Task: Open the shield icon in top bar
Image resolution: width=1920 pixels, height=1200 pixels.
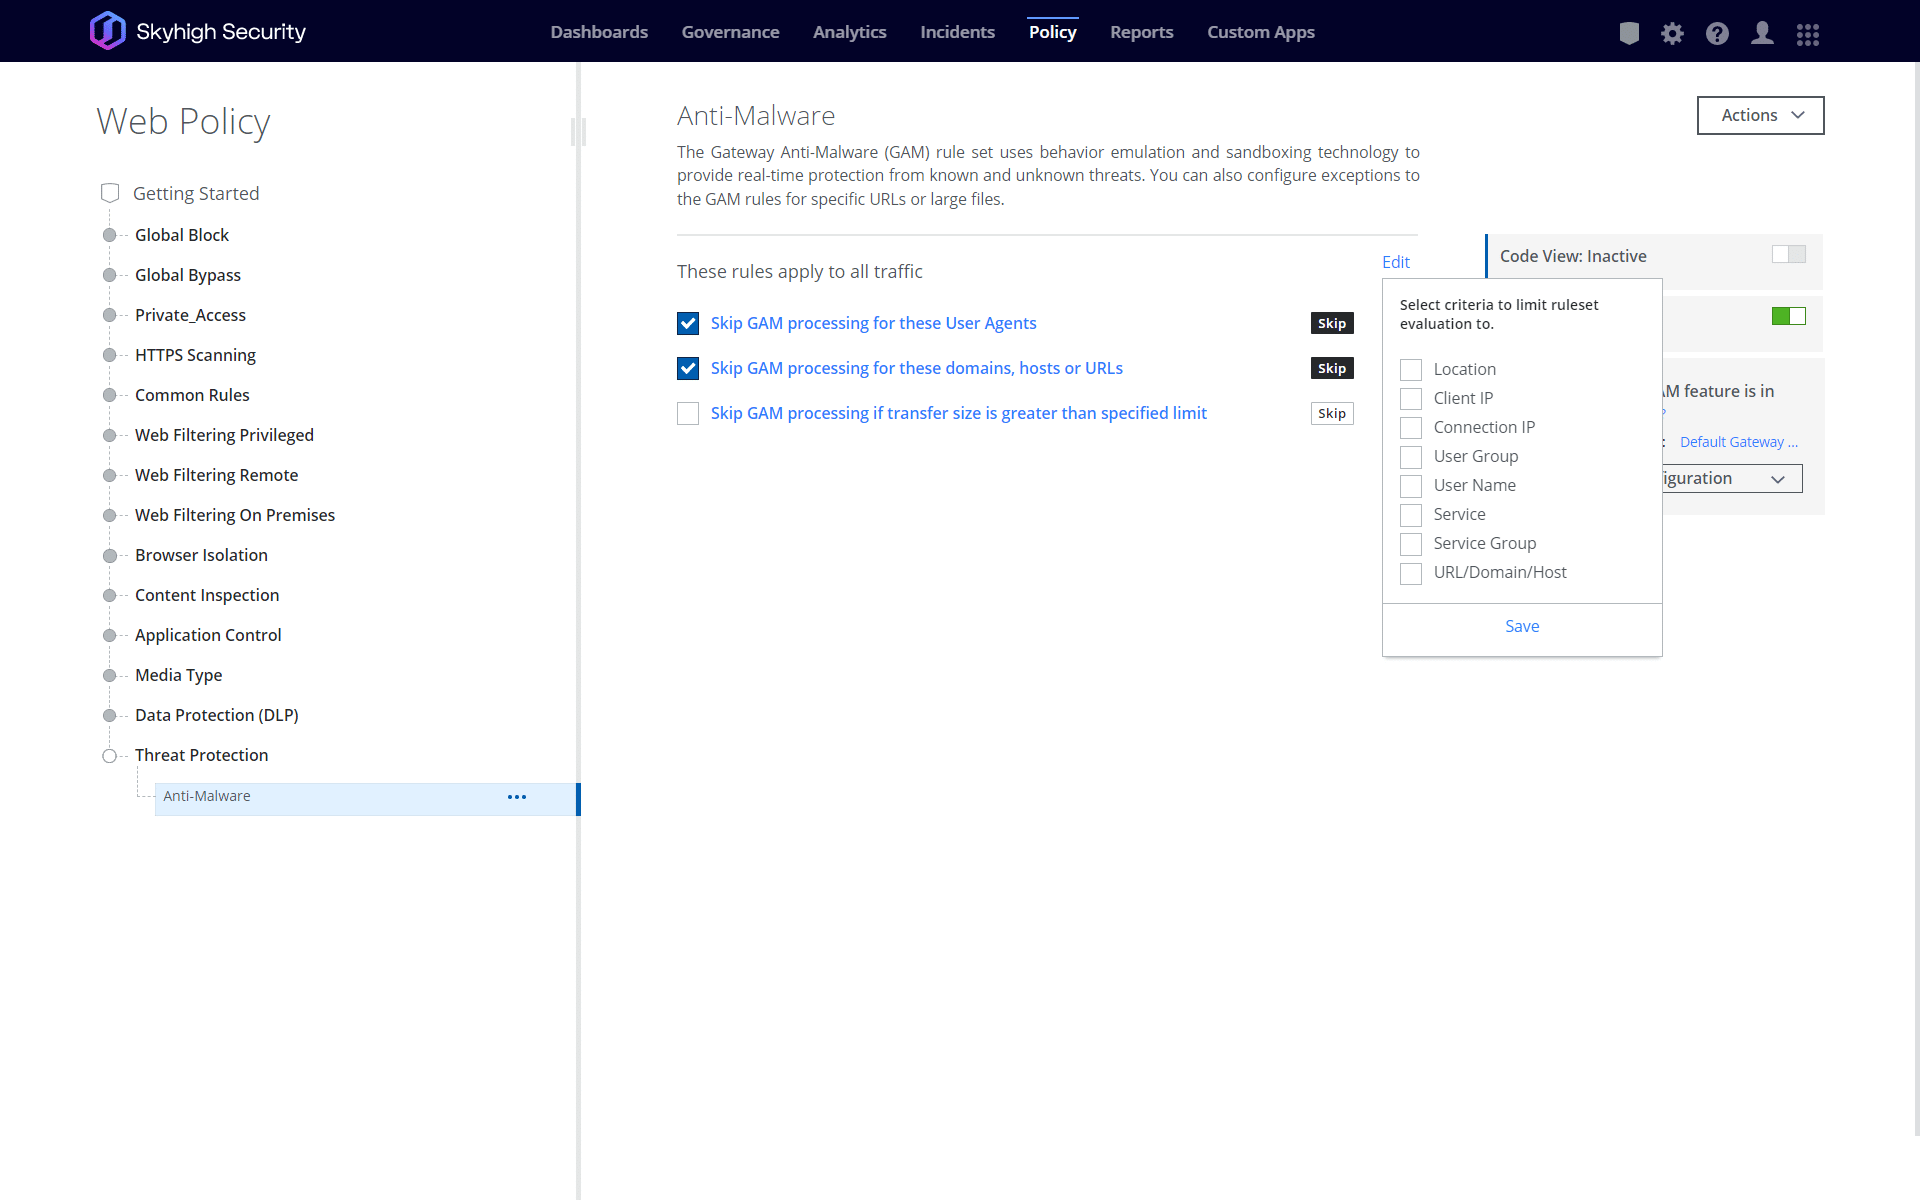Action: (1629, 33)
